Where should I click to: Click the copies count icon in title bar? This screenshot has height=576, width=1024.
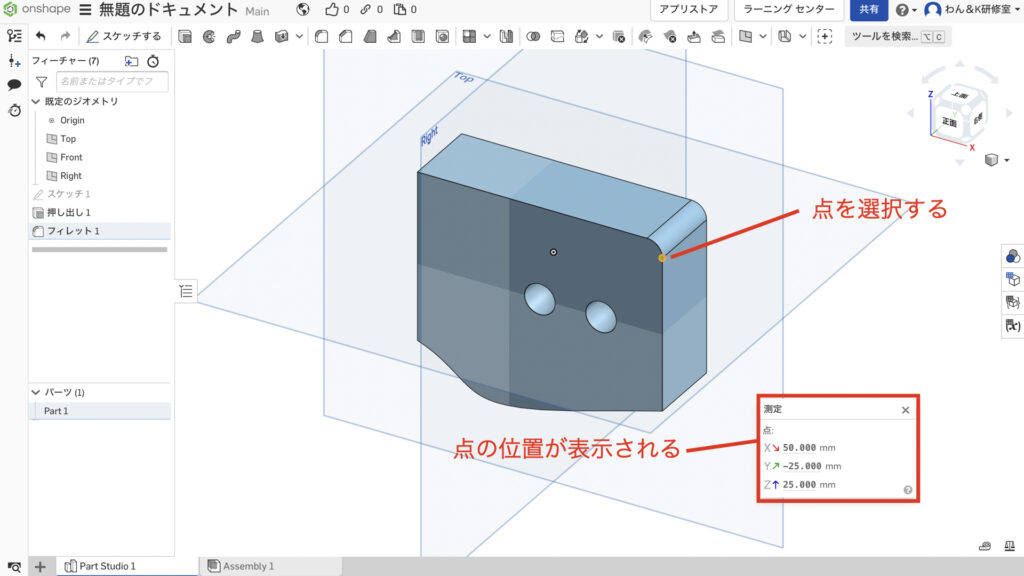[400, 10]
